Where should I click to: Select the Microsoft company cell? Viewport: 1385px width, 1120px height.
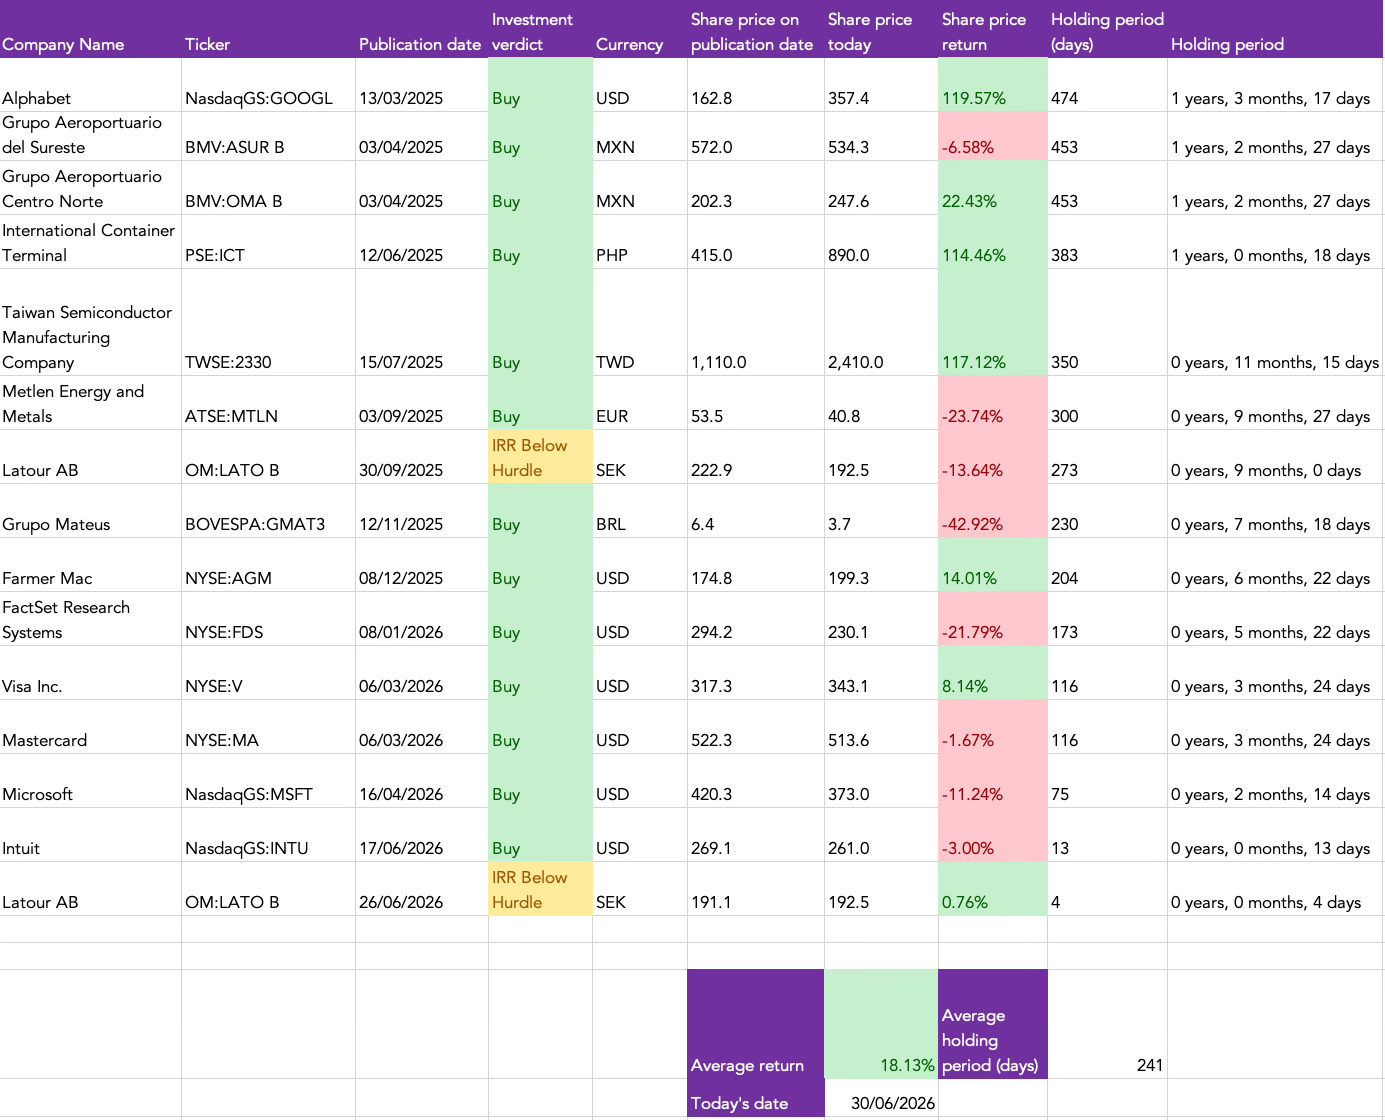pos(90,781)
